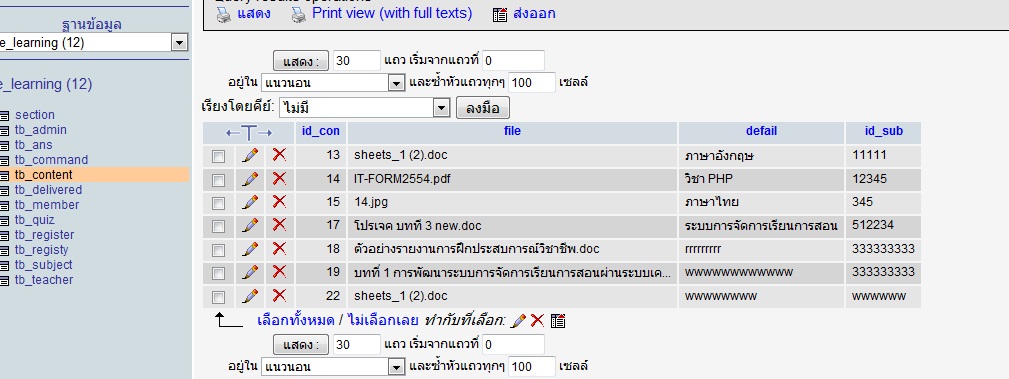Delete row 14 IT-FORM2554.pdf
This screenshot has height=379, width=1009.
[279, 178]
